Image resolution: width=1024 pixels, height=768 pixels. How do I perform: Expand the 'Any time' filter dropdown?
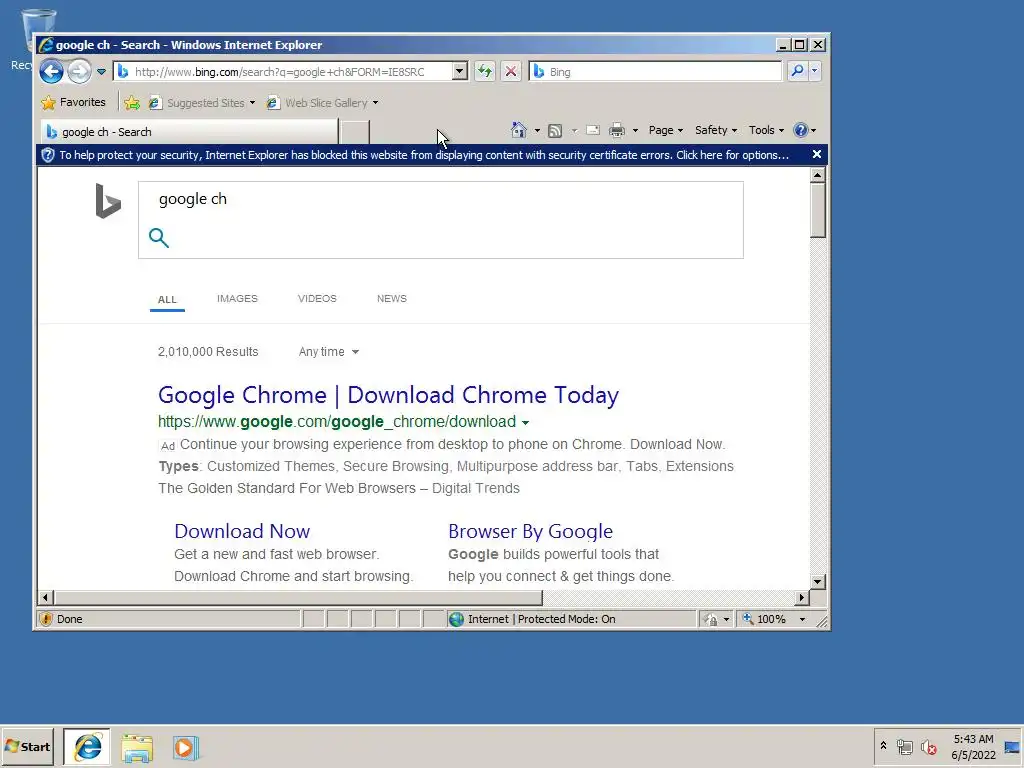click(x=328, y=352)
